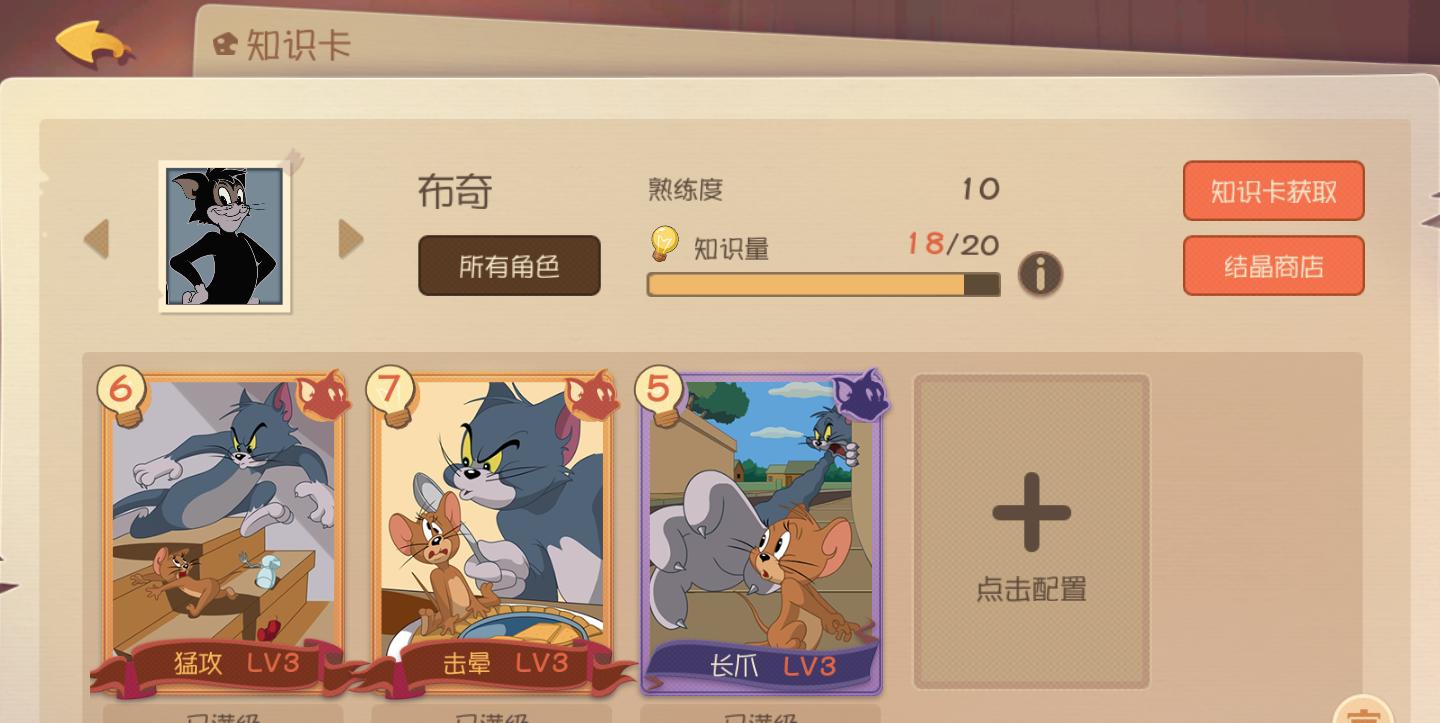
Task: Click the empty 点击配置 card slot
Action: click(1031, 532)
